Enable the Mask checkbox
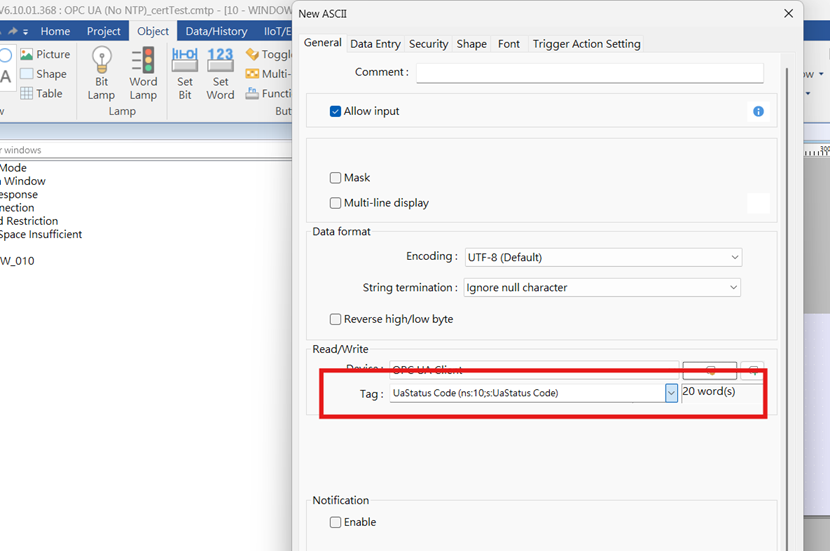This screenshot has width=830, height=551. (335, 178)
